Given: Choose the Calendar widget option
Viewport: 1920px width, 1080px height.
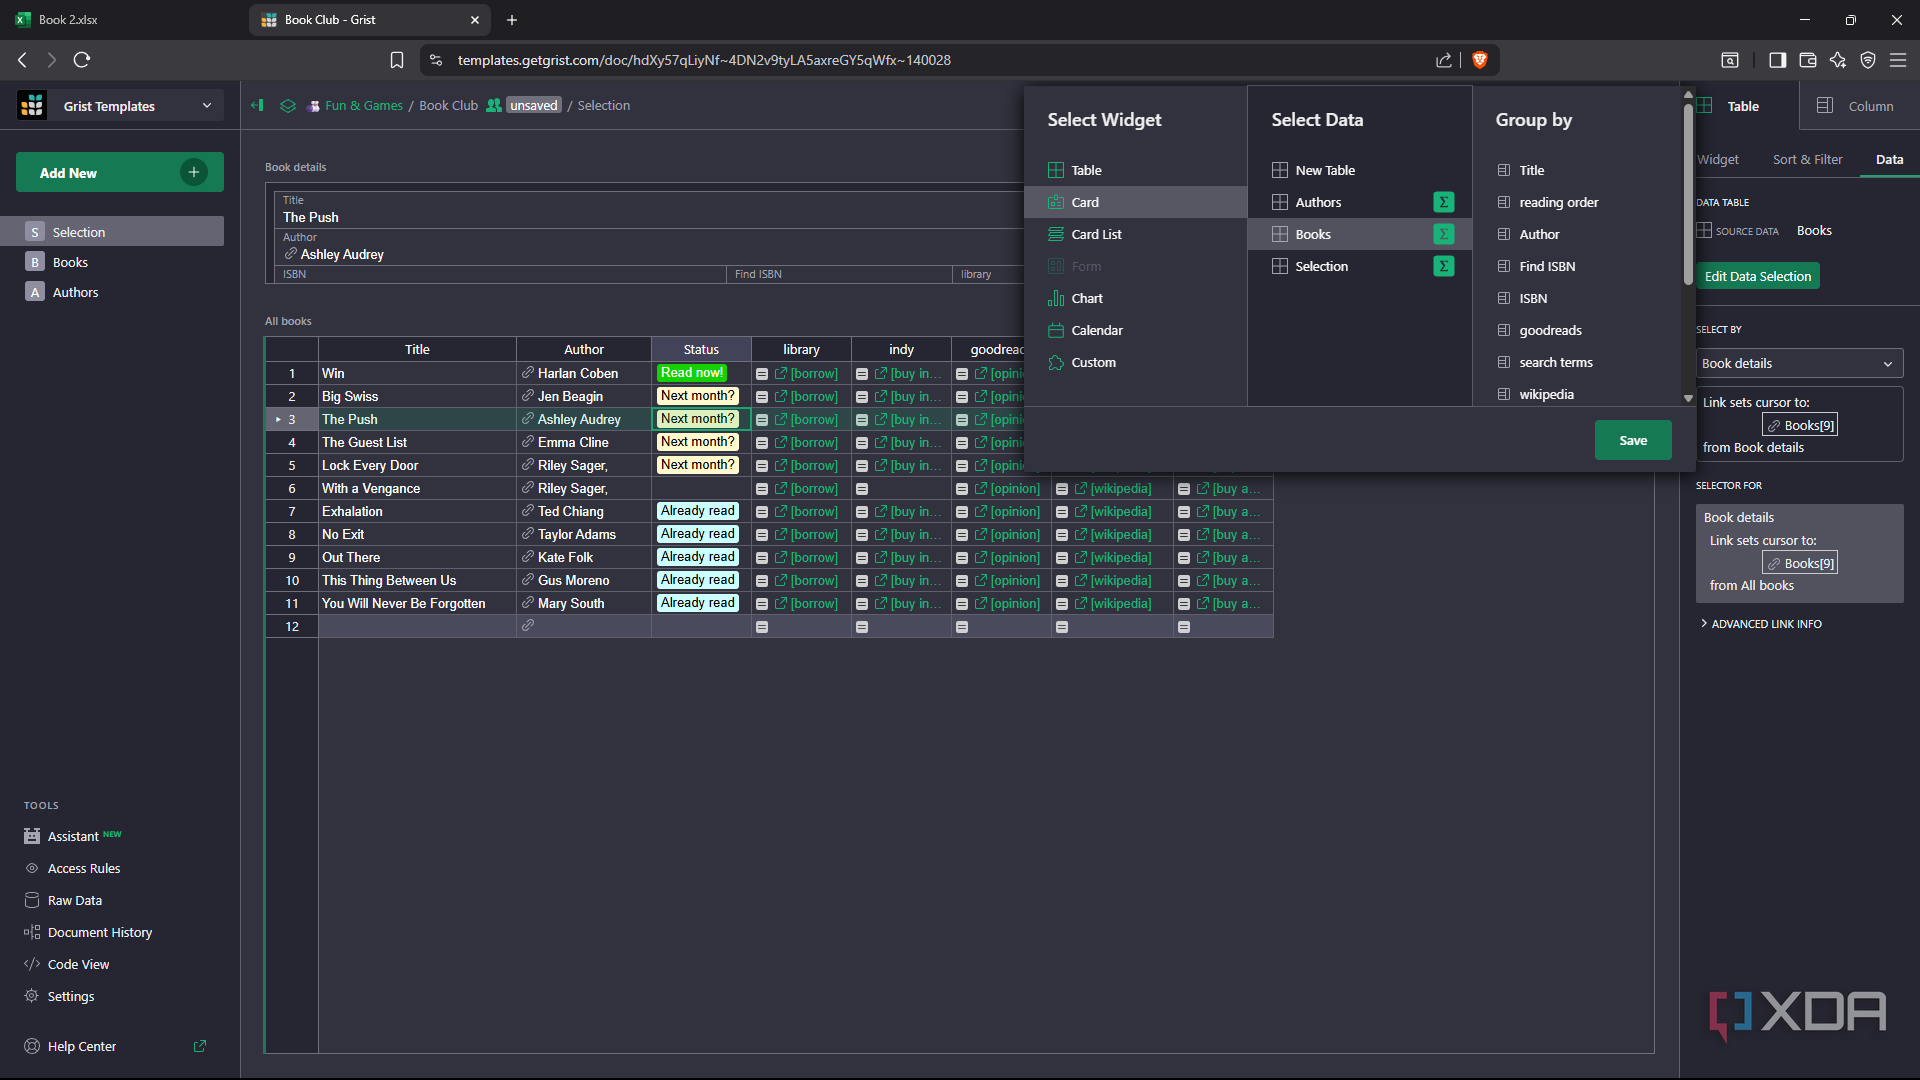Looking at the screenshot, I should (x=1096, y=330).
